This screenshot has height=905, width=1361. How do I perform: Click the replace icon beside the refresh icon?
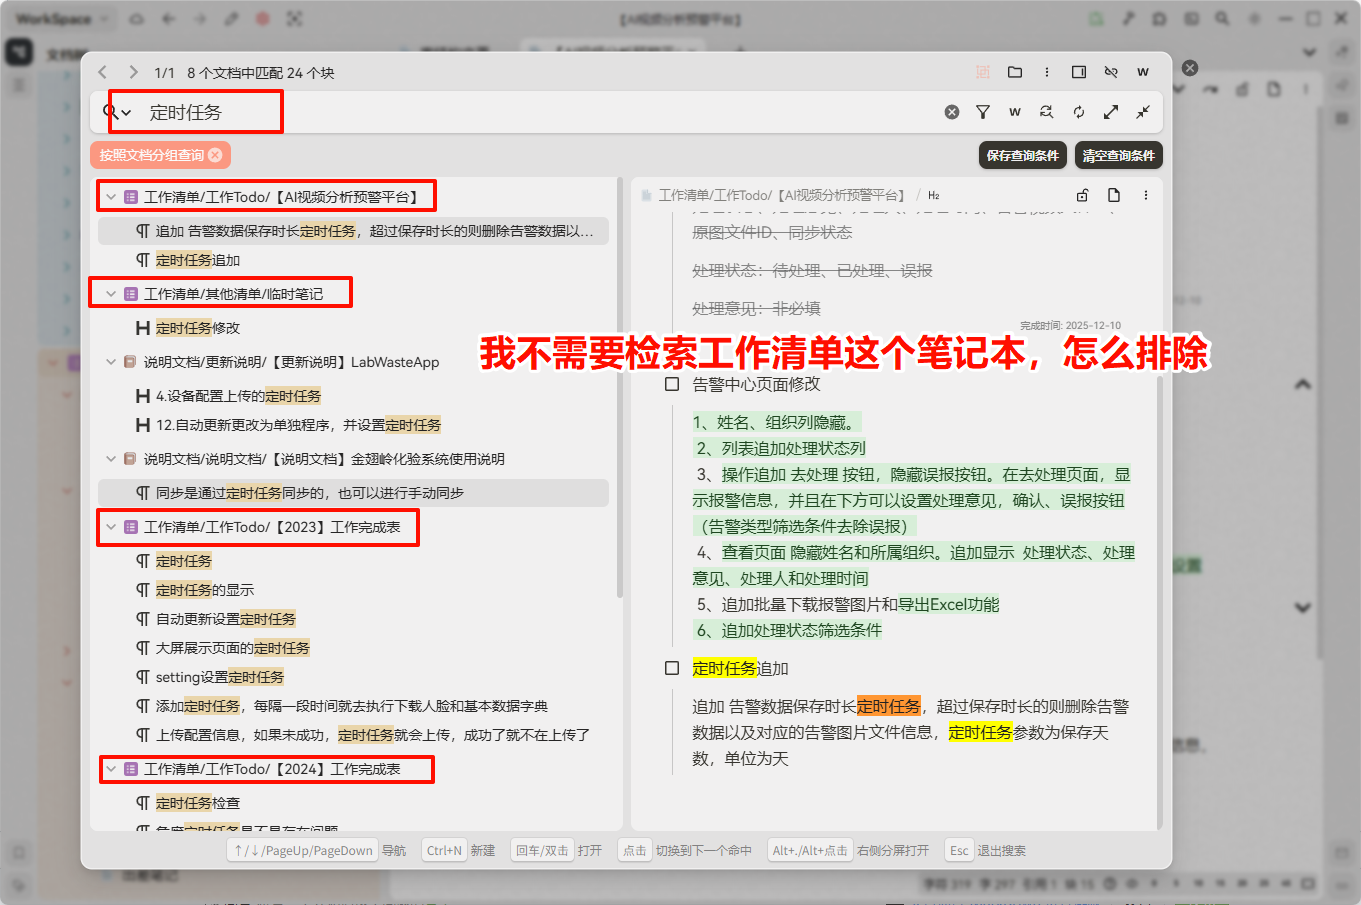click(1047, 112)
